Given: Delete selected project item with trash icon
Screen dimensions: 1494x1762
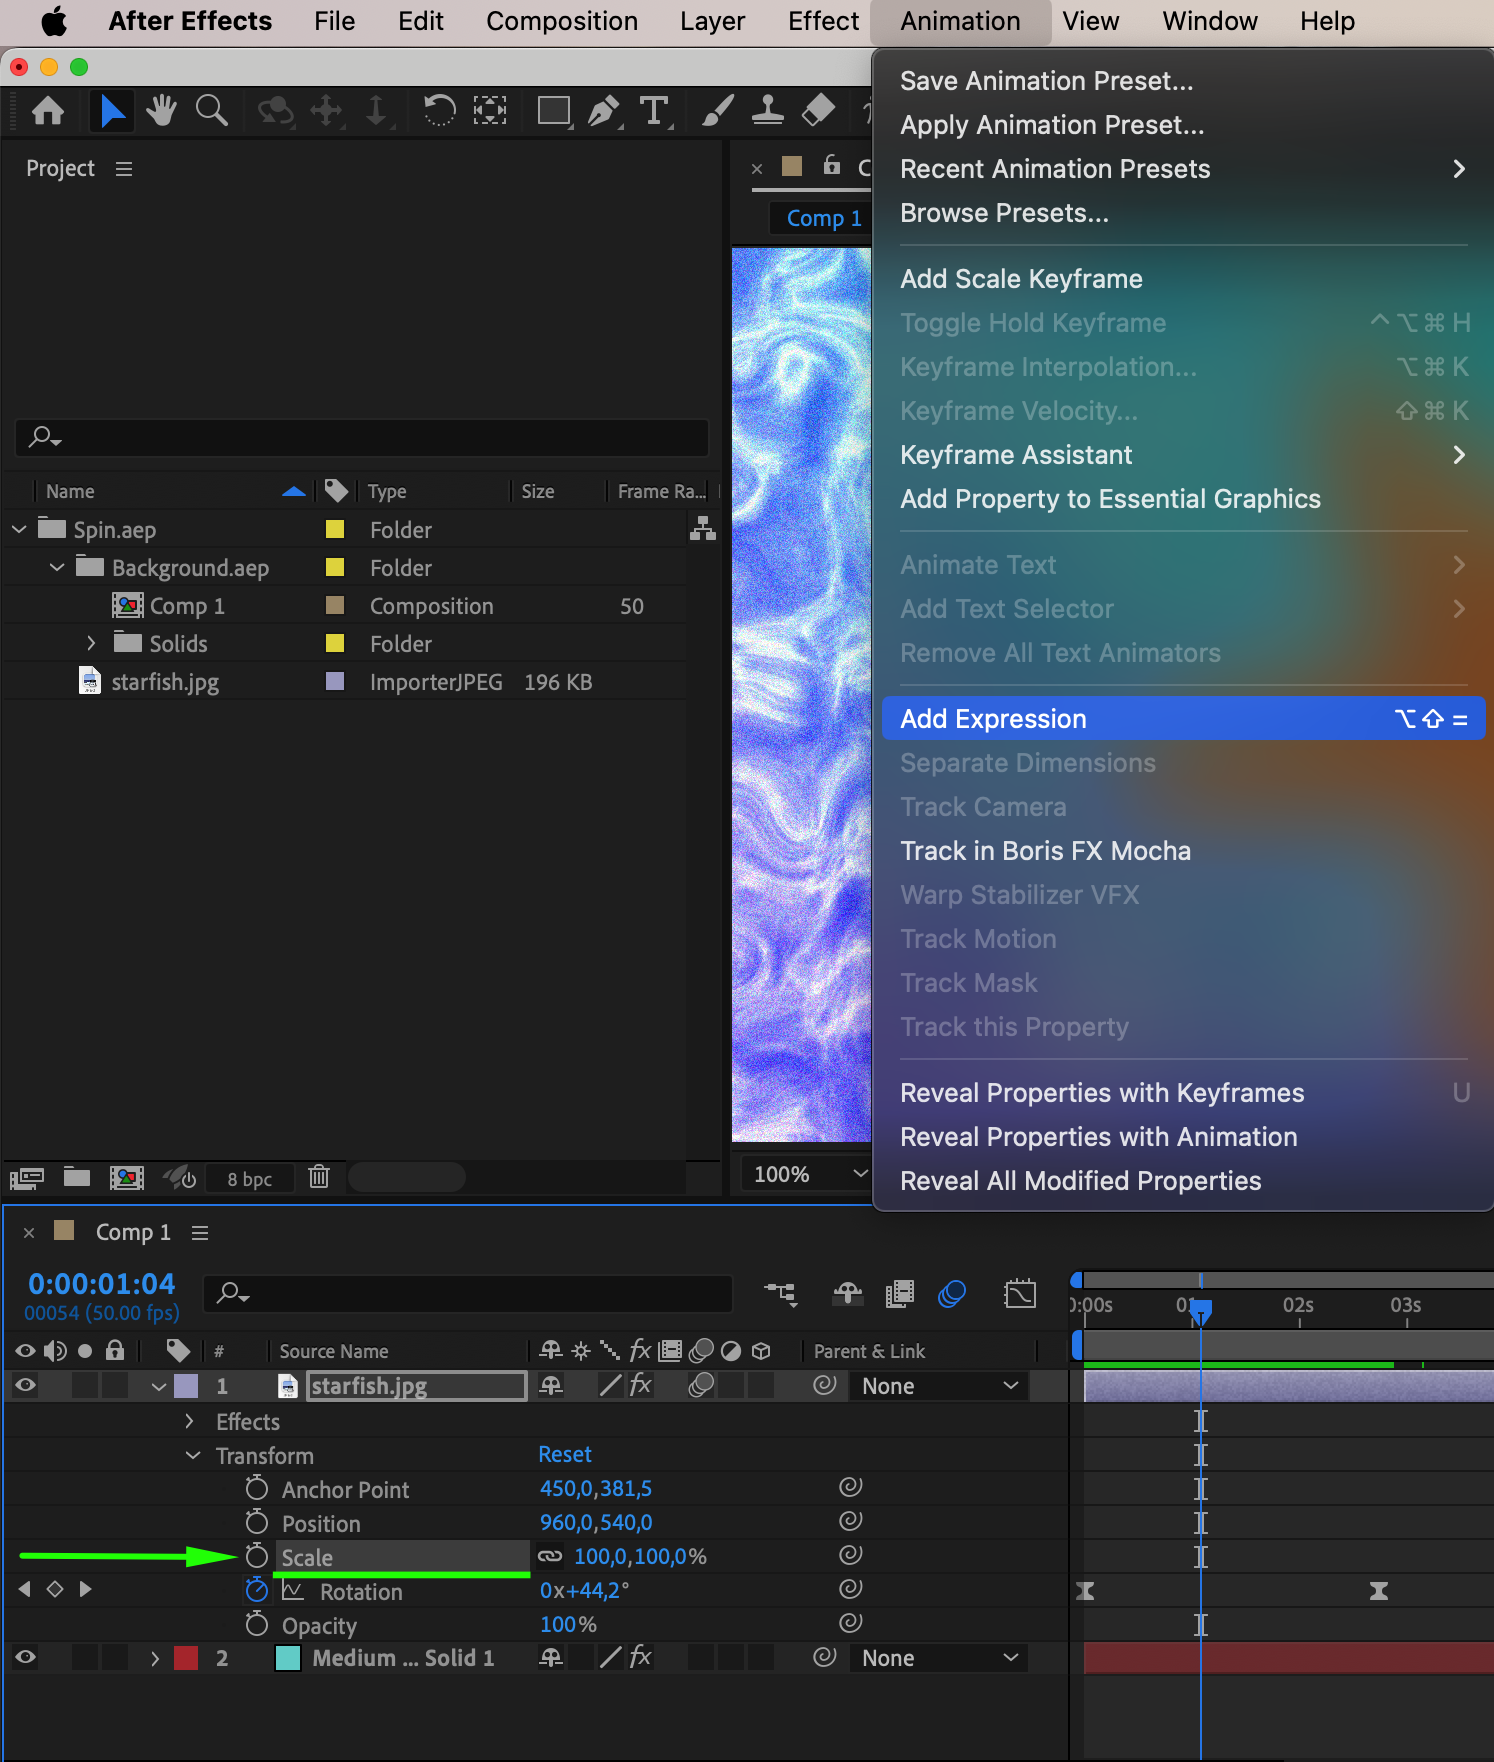Looking at the screenshot, I should (319, 1177).
